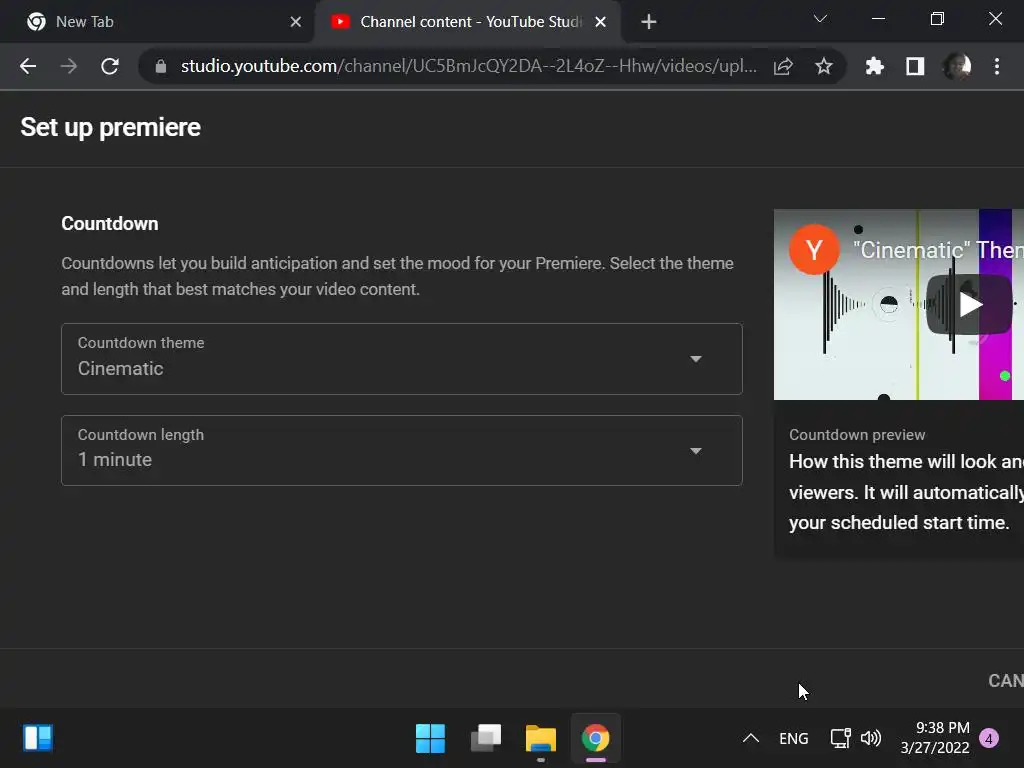Close the New Tab tab
This screenshot has height=768, width=1024.
coord(296,22)
